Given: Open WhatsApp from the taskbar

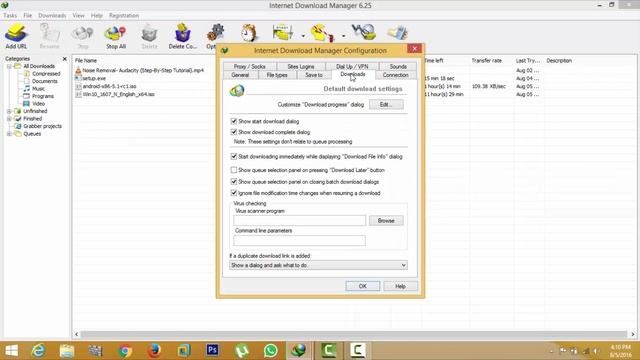Looking at the screenshot, I should 270,351.
